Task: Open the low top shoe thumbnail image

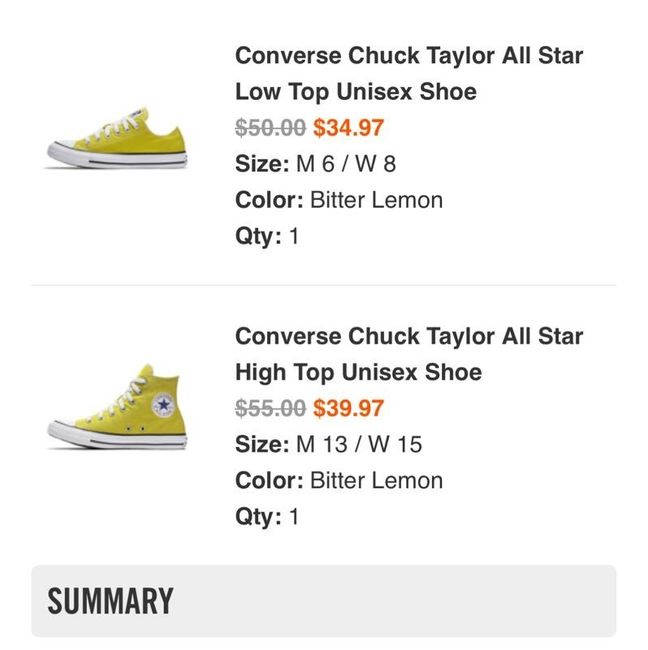Action: pyautogui.click(x=117, y=139)
